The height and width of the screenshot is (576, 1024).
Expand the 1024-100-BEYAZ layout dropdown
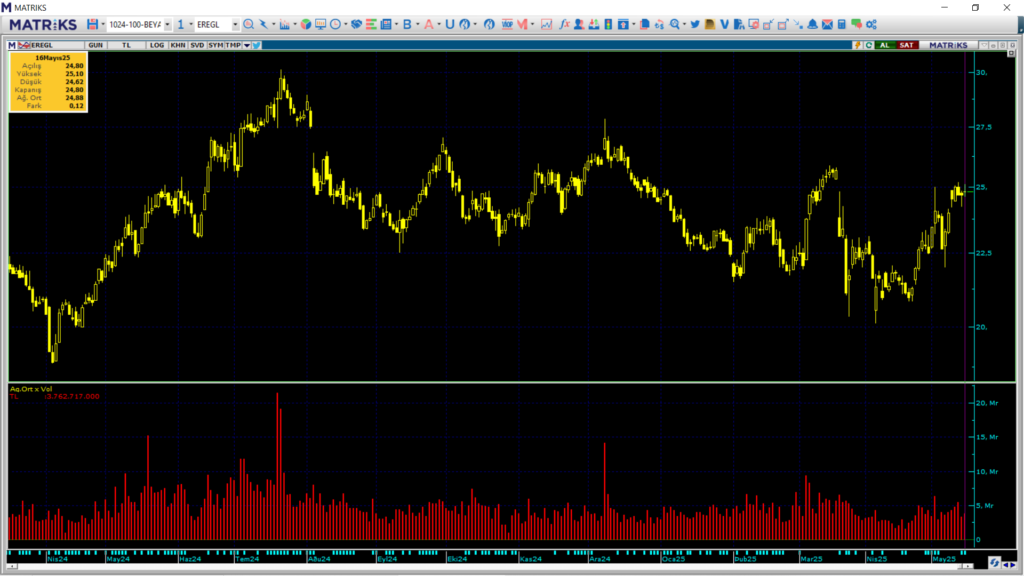point(167,24)
